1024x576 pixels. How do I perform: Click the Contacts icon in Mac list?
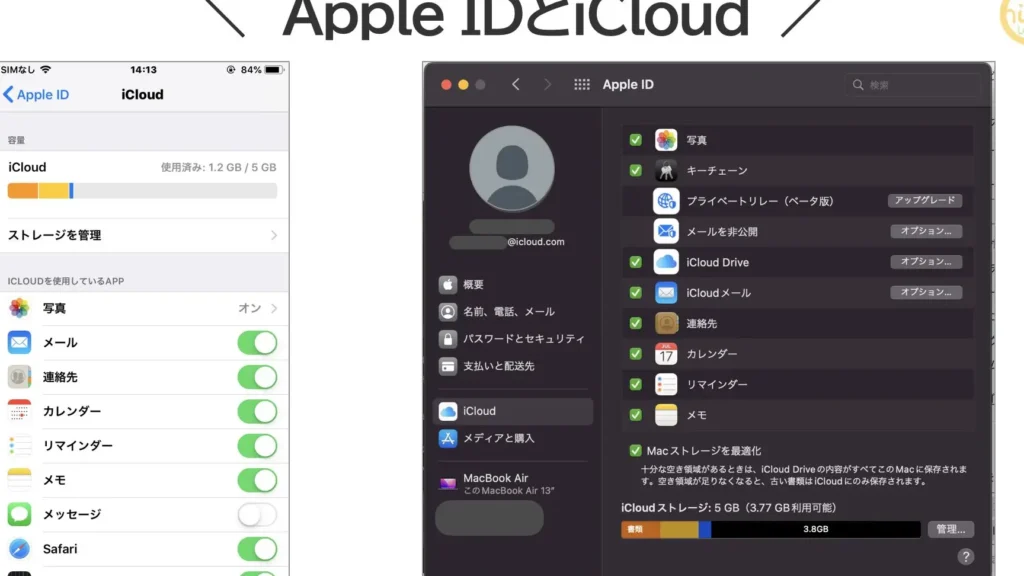click(x=665, y=323)
